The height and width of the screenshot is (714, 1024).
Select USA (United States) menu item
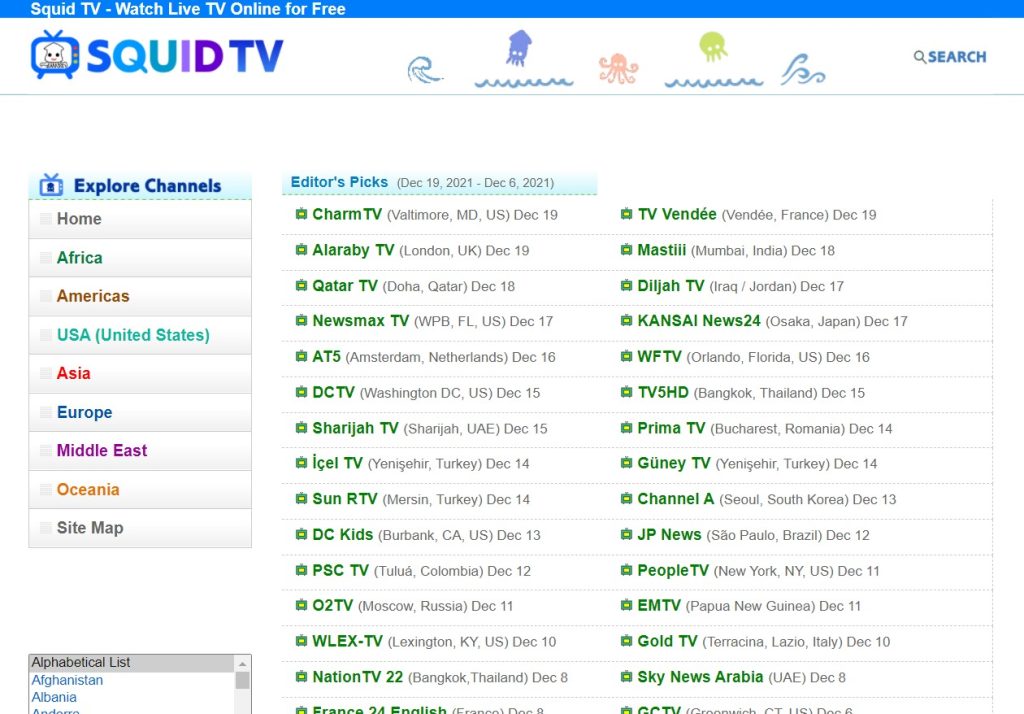pyautogui.click(x=140, y=334)
